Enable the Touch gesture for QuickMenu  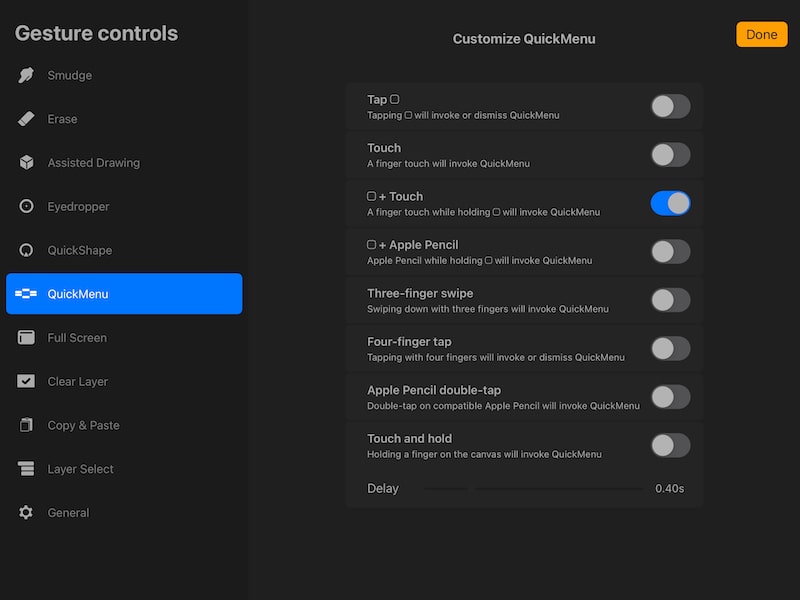click(x=670, y=155)
